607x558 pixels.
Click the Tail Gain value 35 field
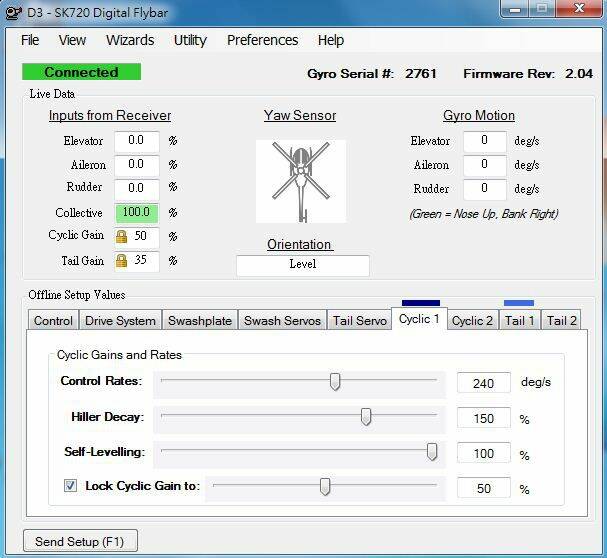[x=137, y=261]
